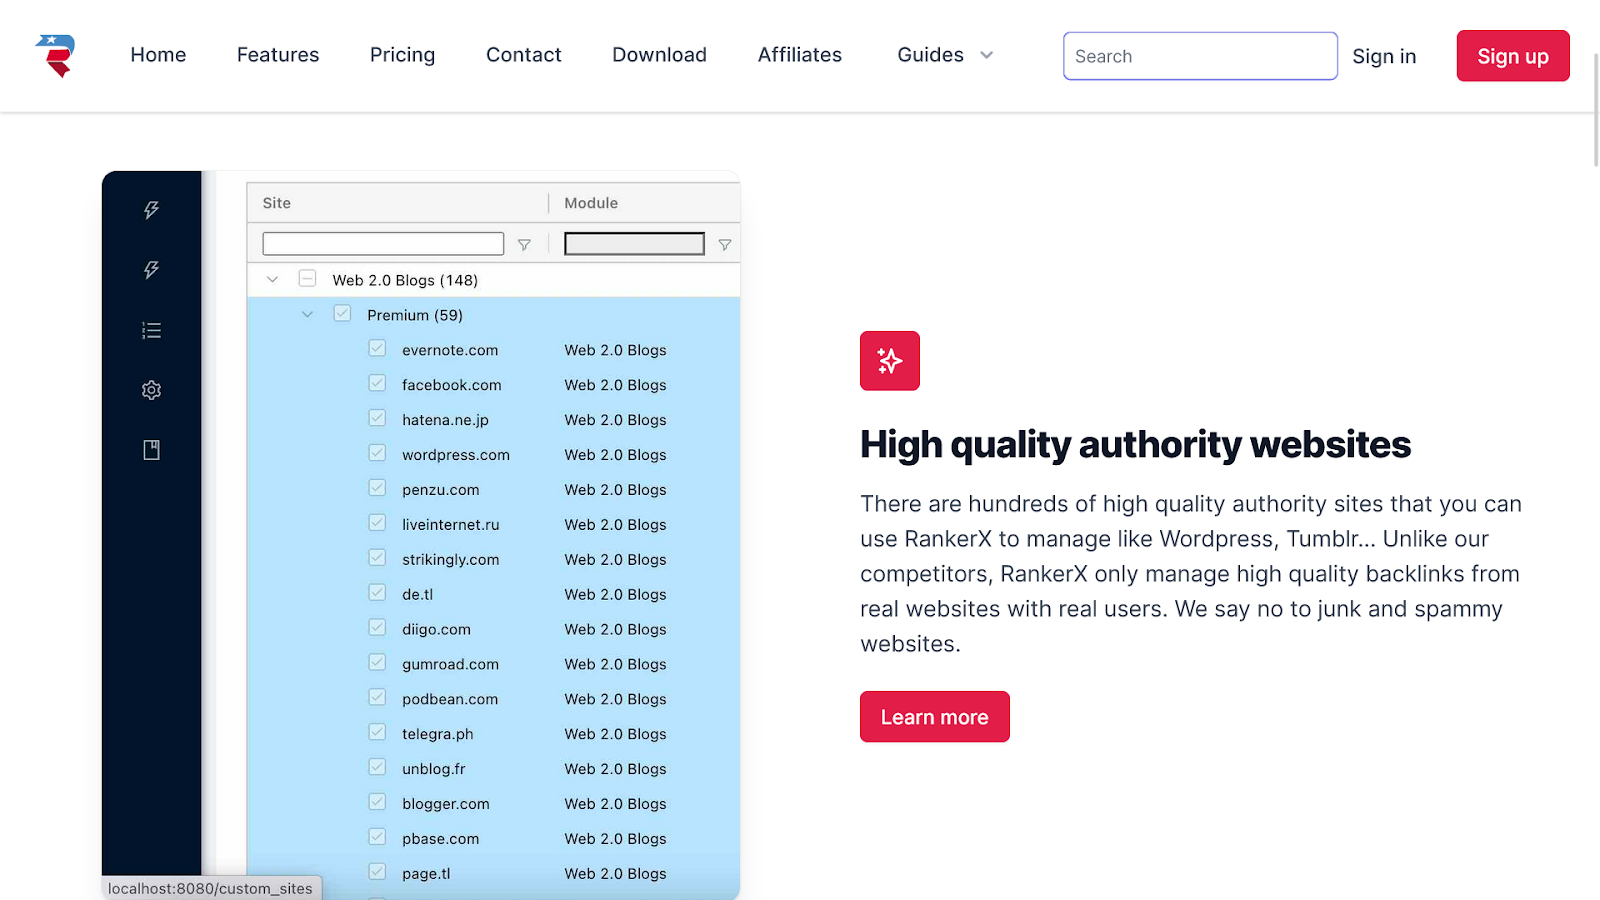Click the page vertical scrollbar
The image size is (1600, 900).
point(1596,110)
